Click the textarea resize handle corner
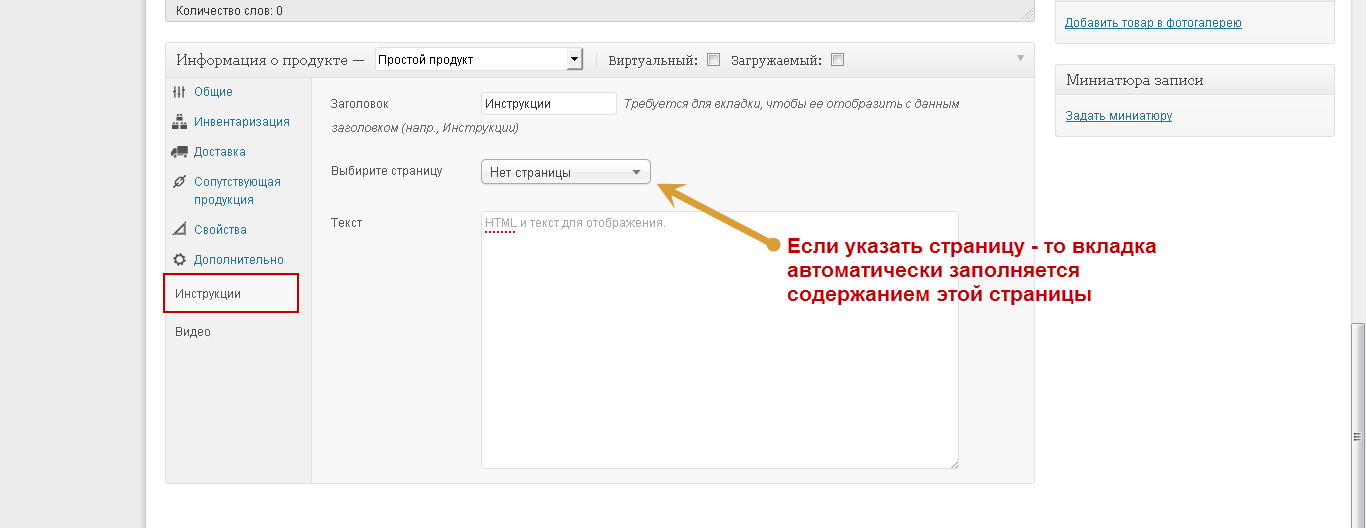This screenshot has width=1366, height=528. pyautogui.click(x=953, y=463)
